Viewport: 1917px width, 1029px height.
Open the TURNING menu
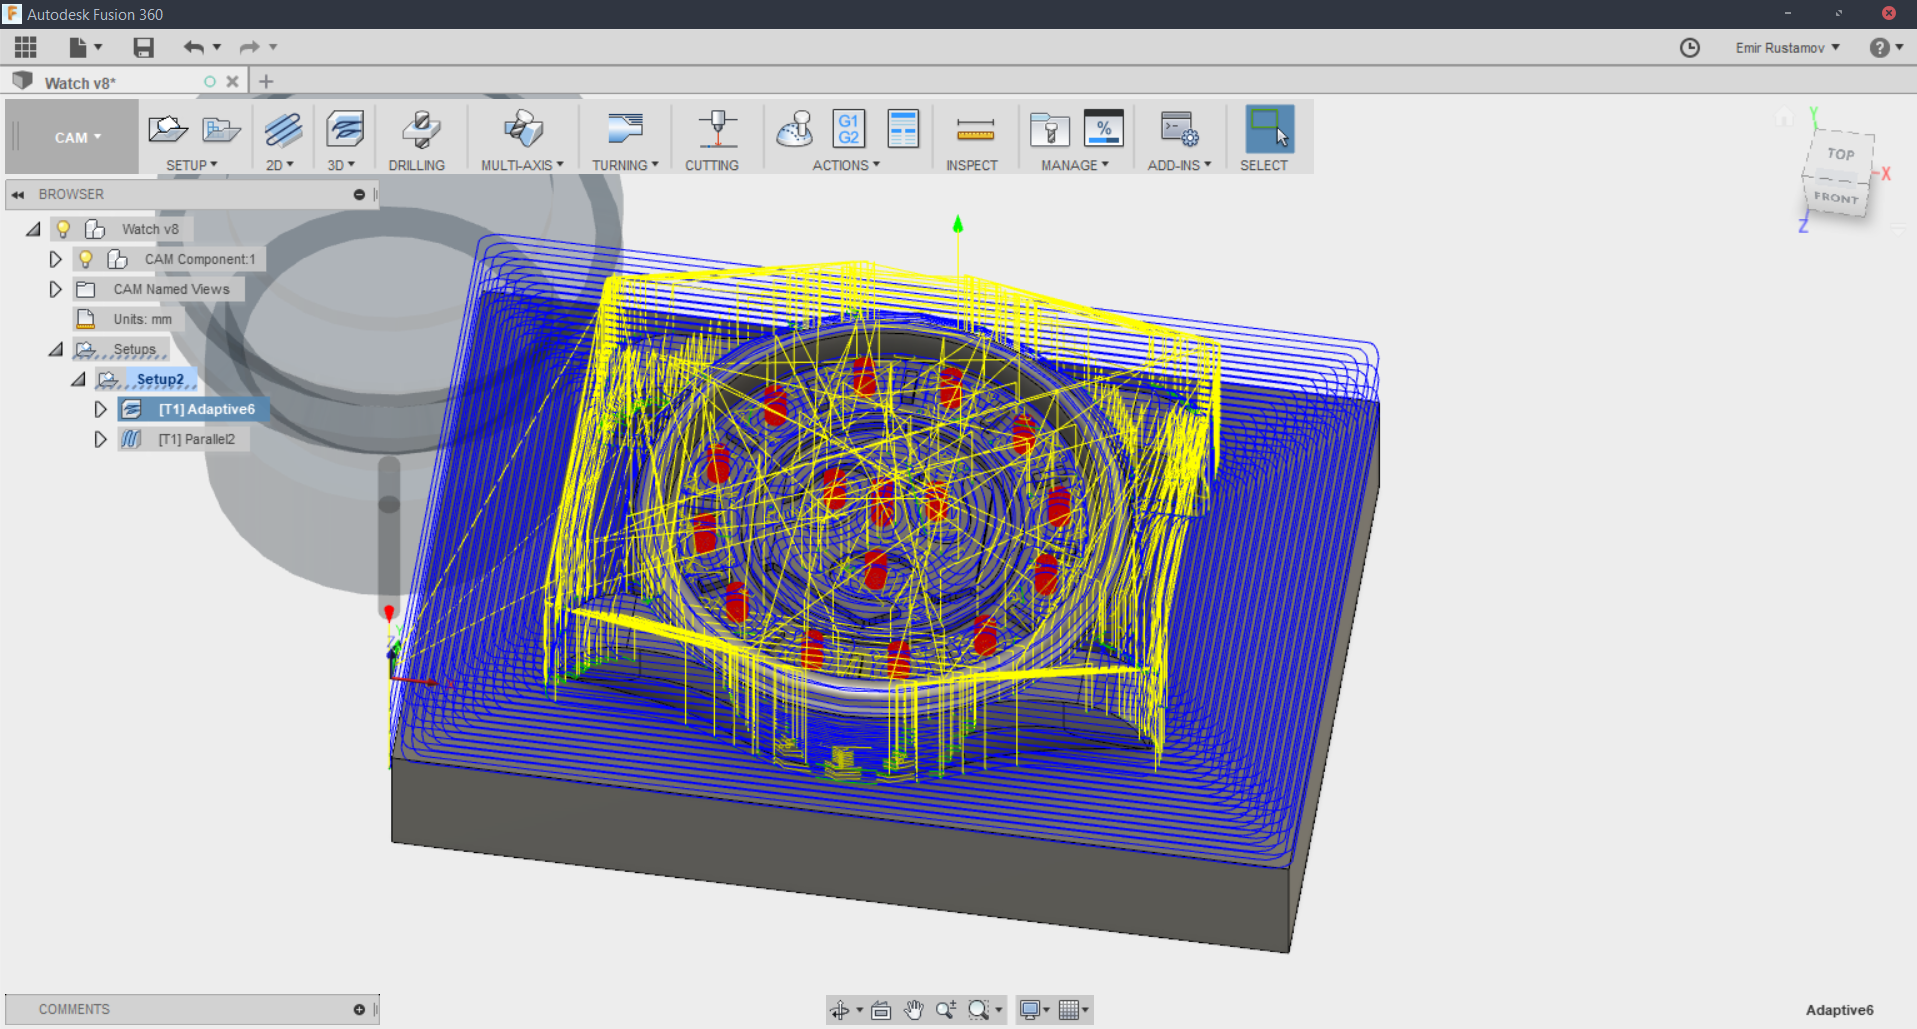coord(625,165)
